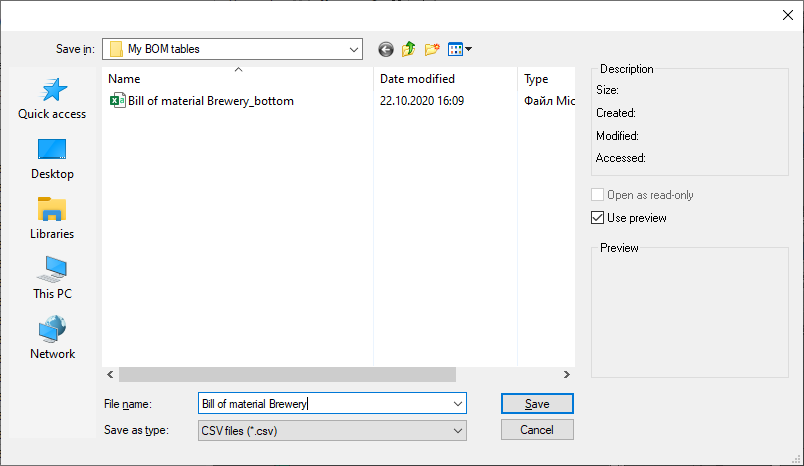
Task: Expand the Save in folder dropdown
Action: coord(353,49)
